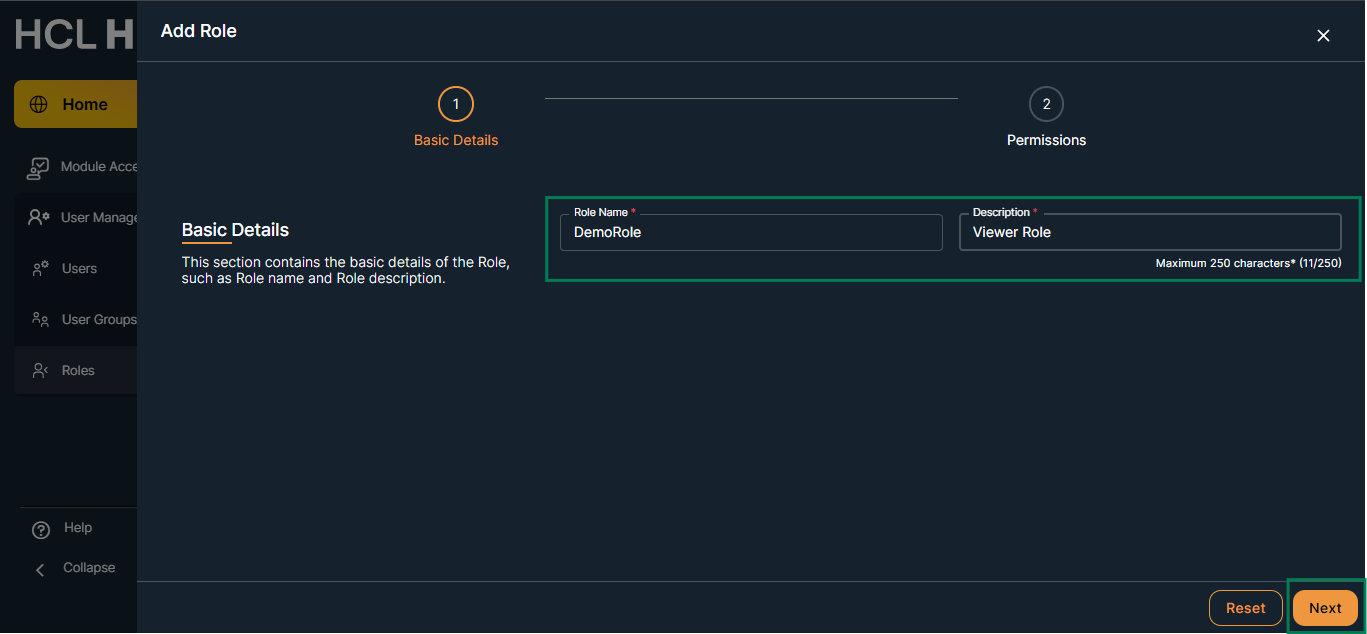
Task: Click the Home globe icon
Action: 39,104
